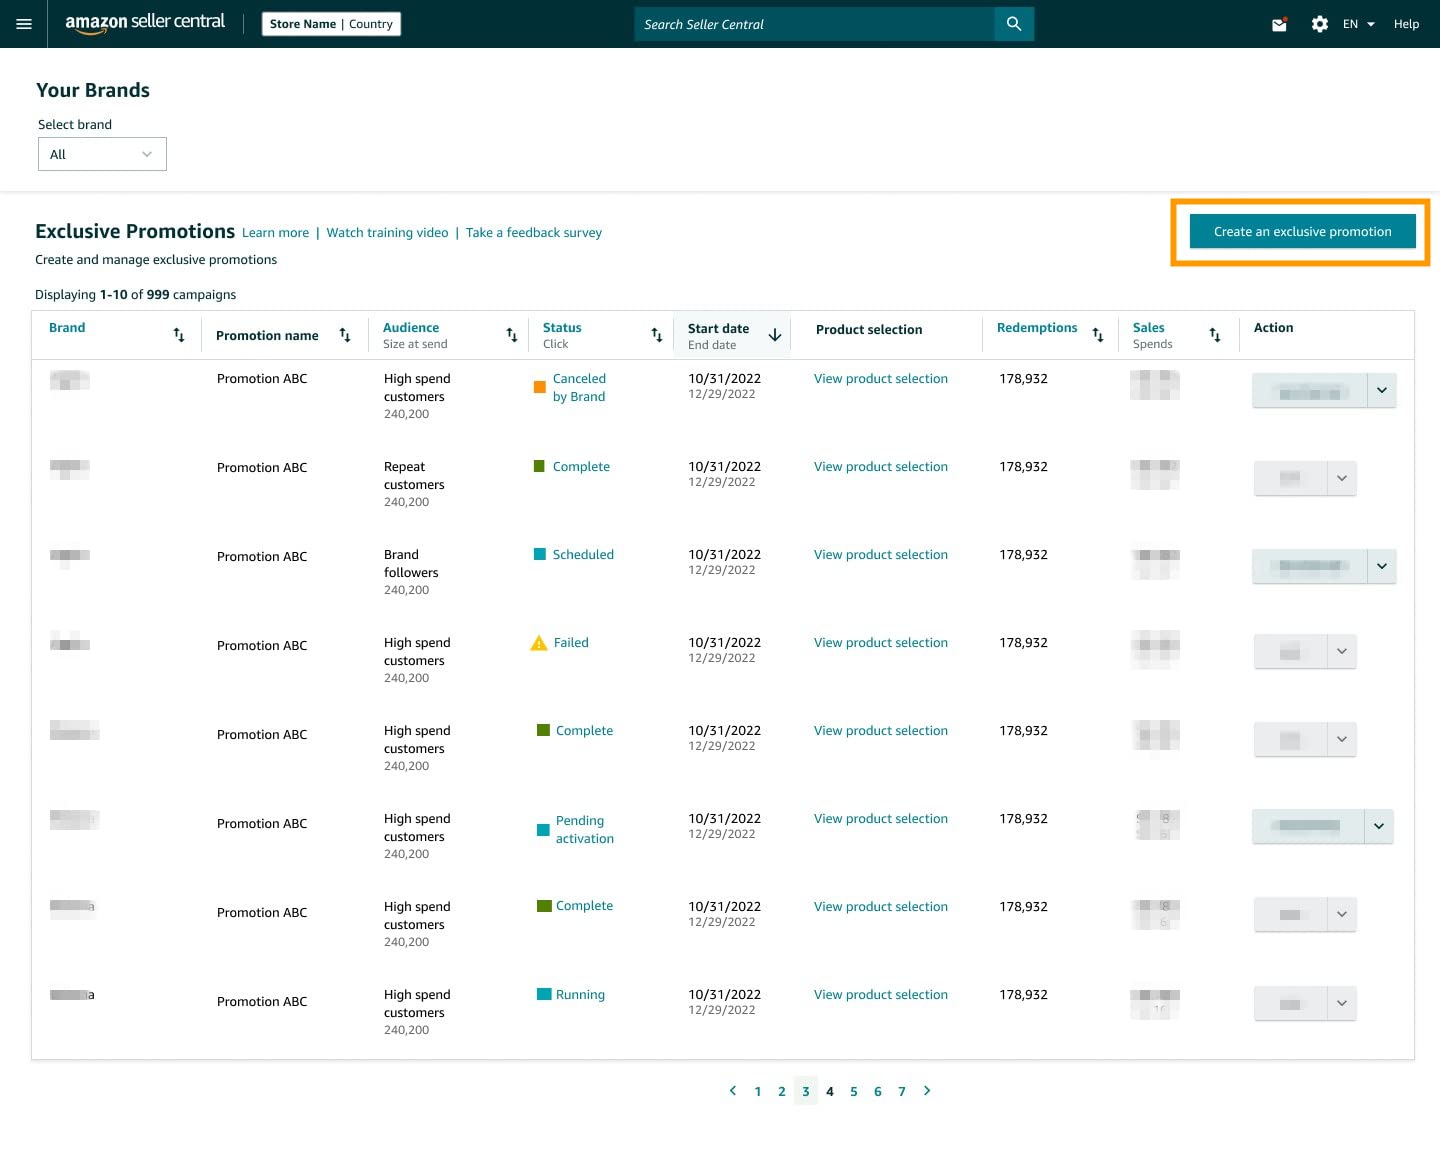Open the mail notifications icon
1440x1151 pixels.
[x=1279, y=24]
